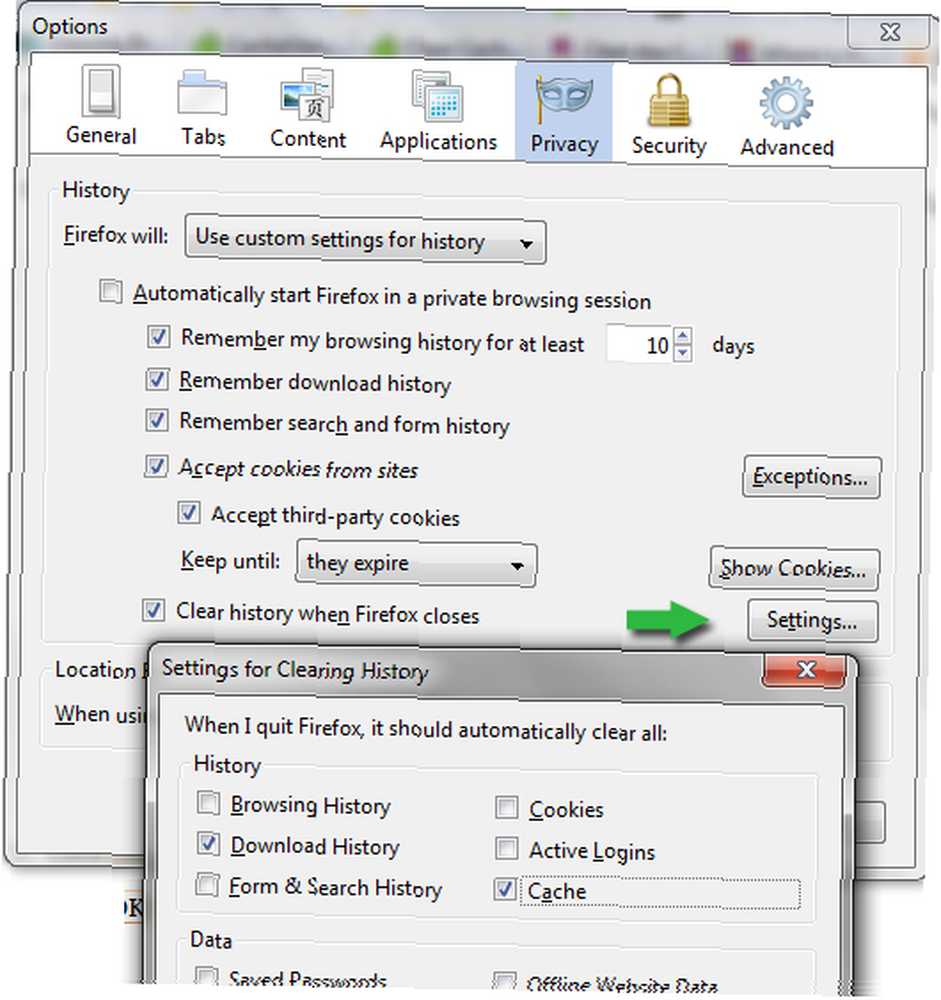Click the Show Cookies button

click(x=794, y=568)
